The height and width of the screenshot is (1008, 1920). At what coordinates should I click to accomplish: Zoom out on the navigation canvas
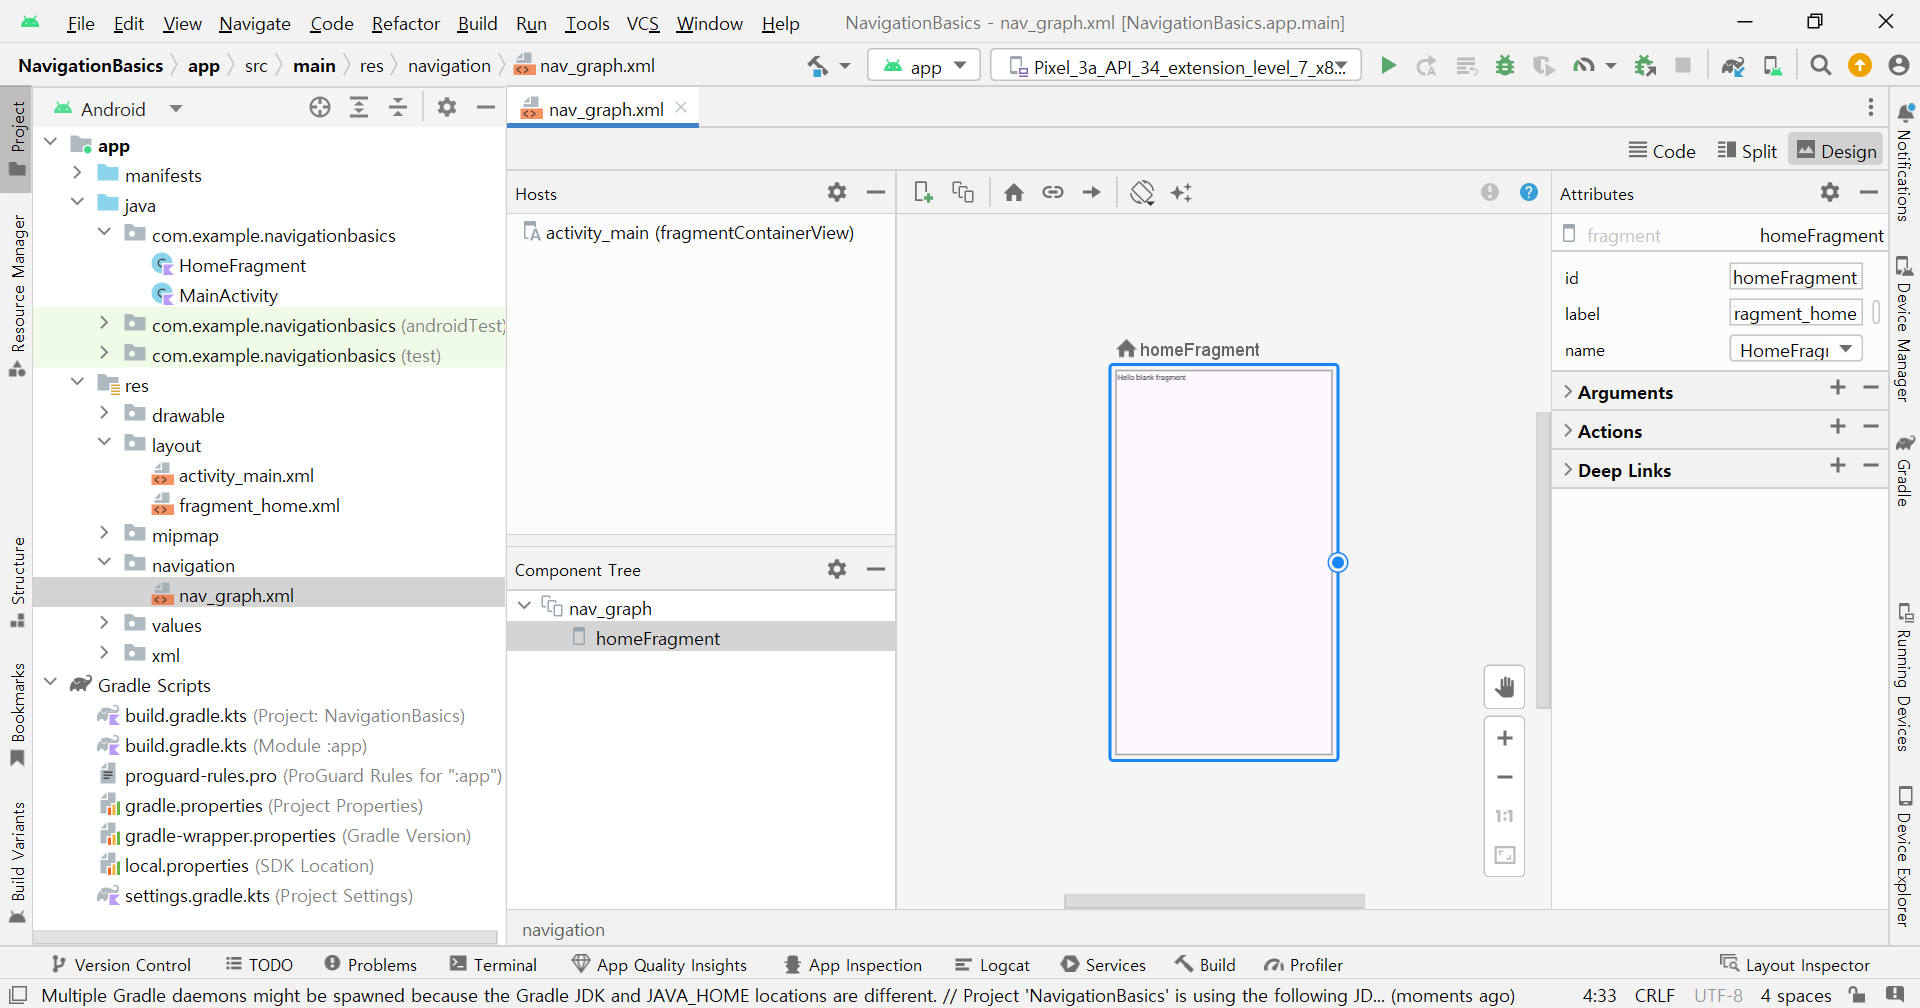[1504, 777]
